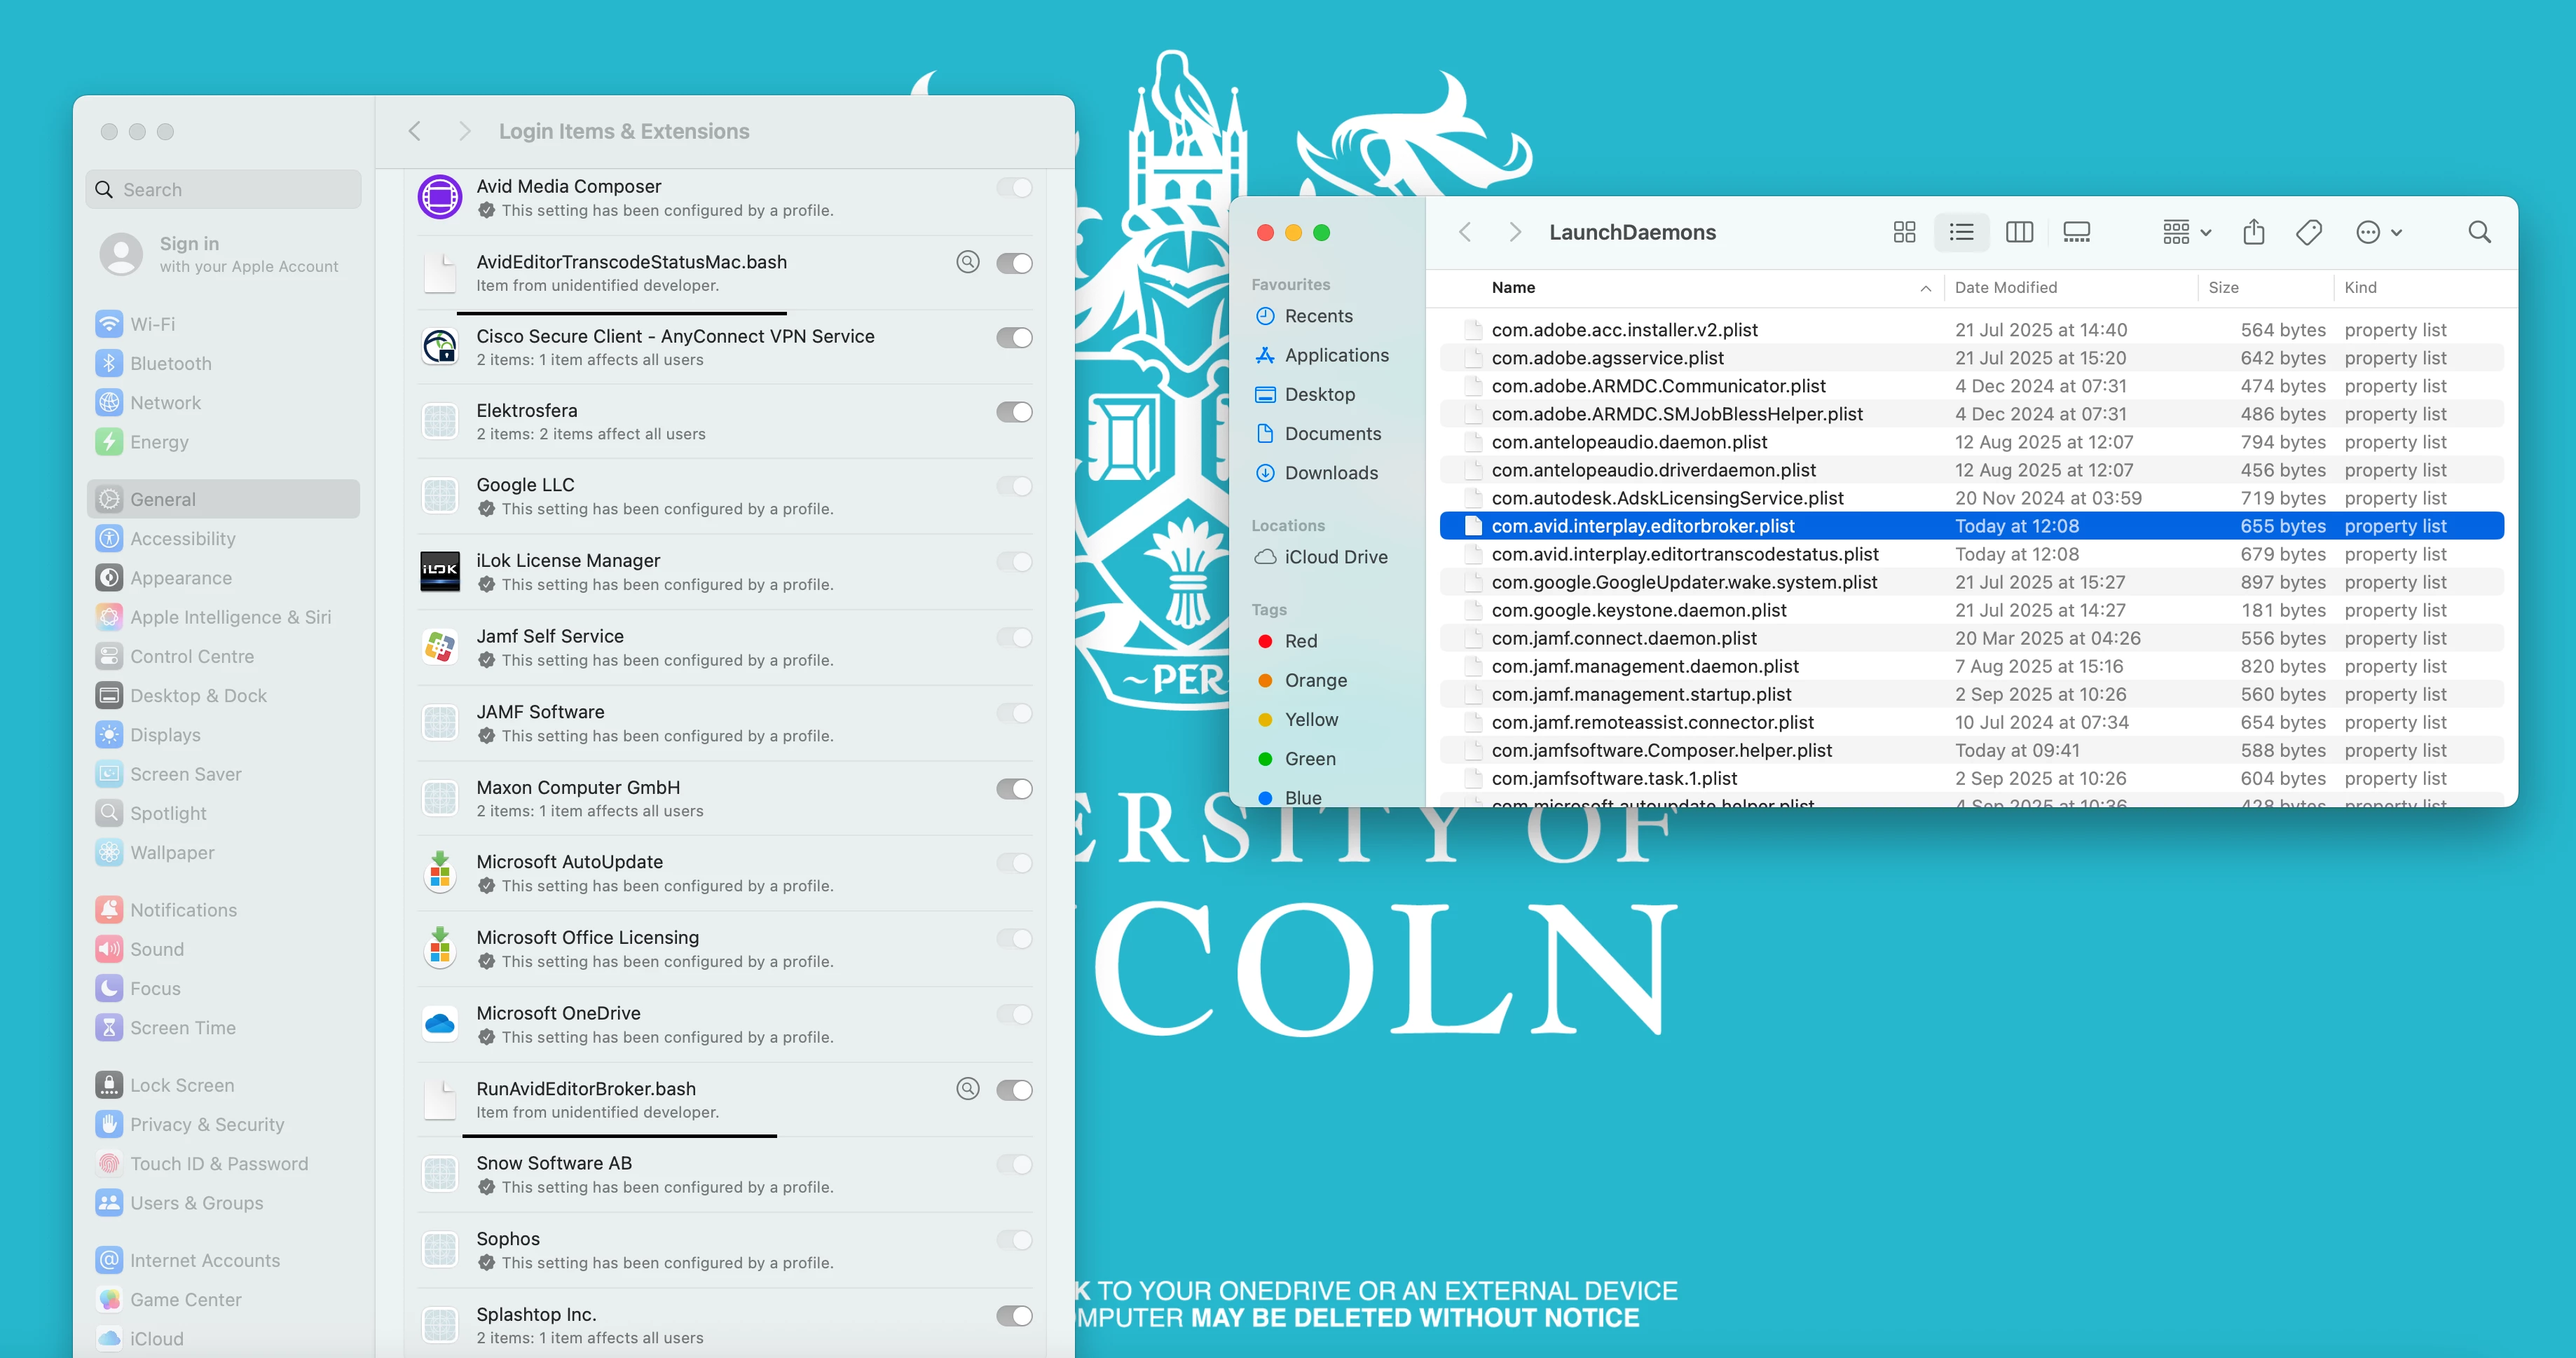This screenshot has width=2576, height=1358.
Task: Open Downloads in Finder sidebar
Action: (1326, 473)
